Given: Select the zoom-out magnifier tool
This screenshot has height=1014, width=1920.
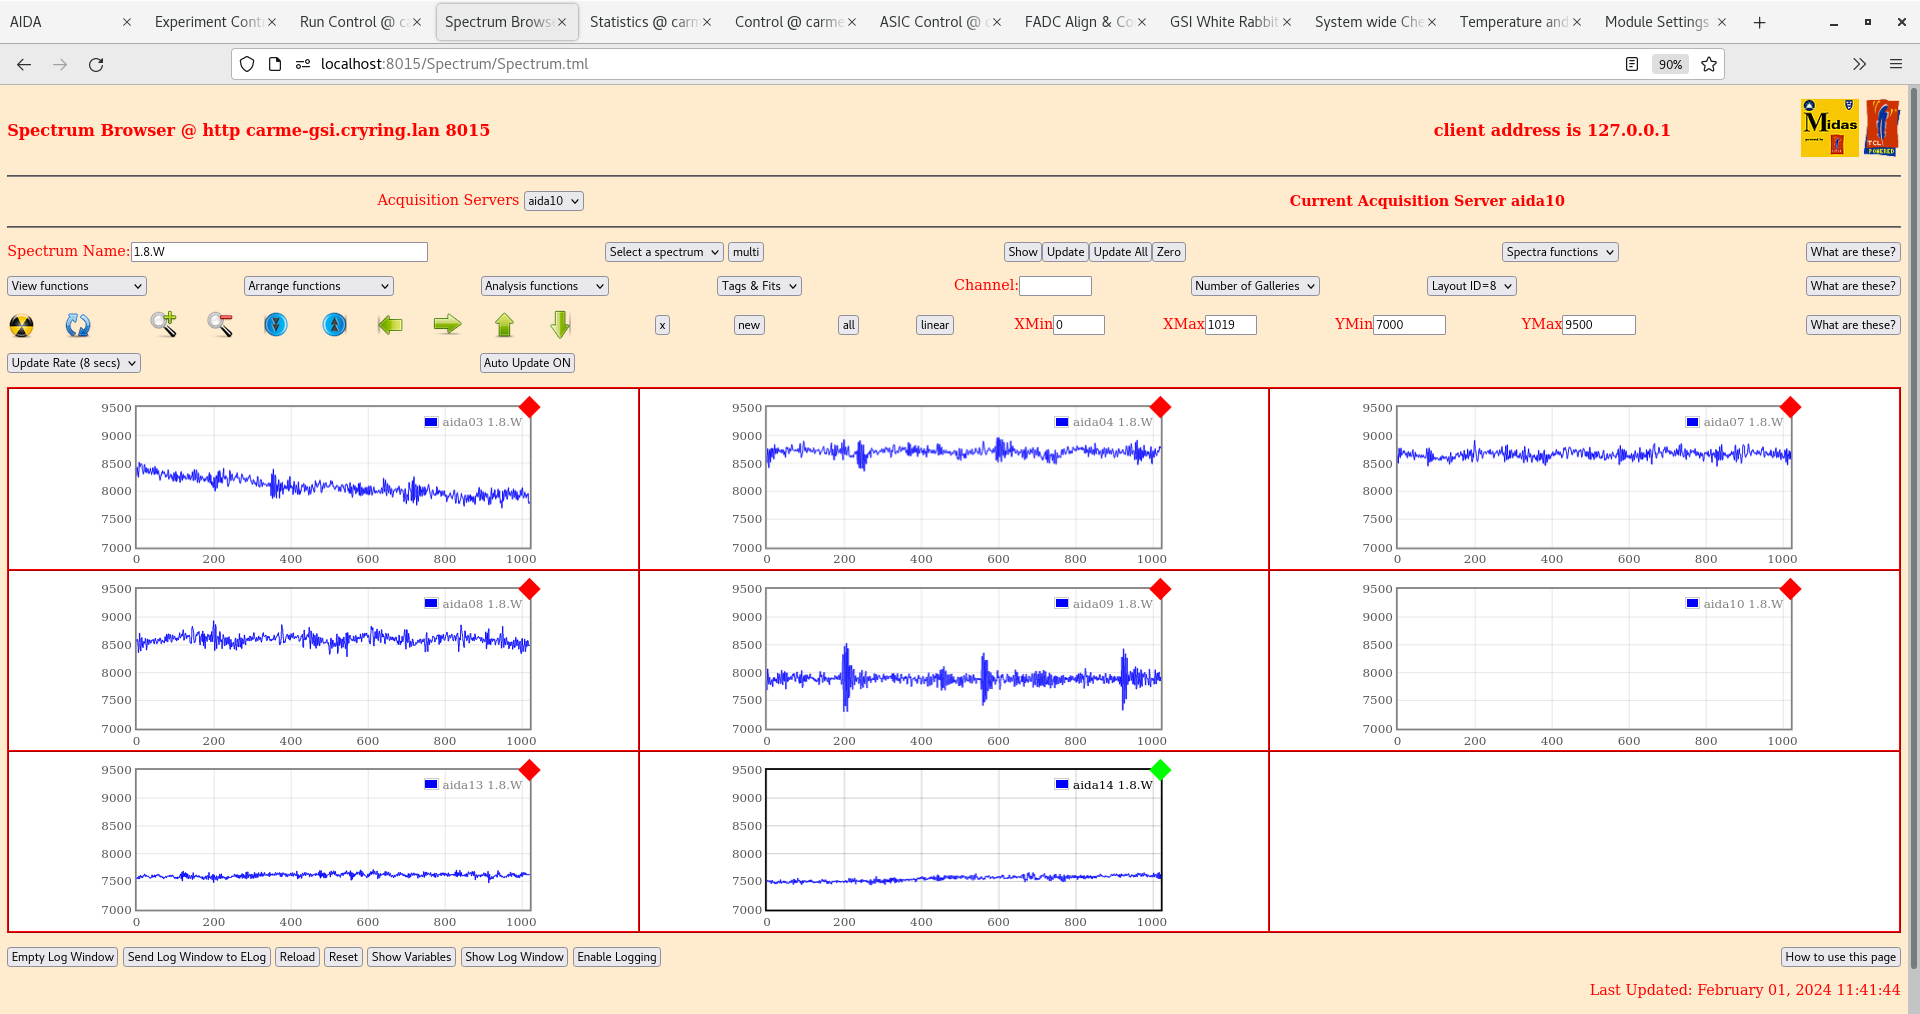Looking at the screenshot, I should [220, 325].
